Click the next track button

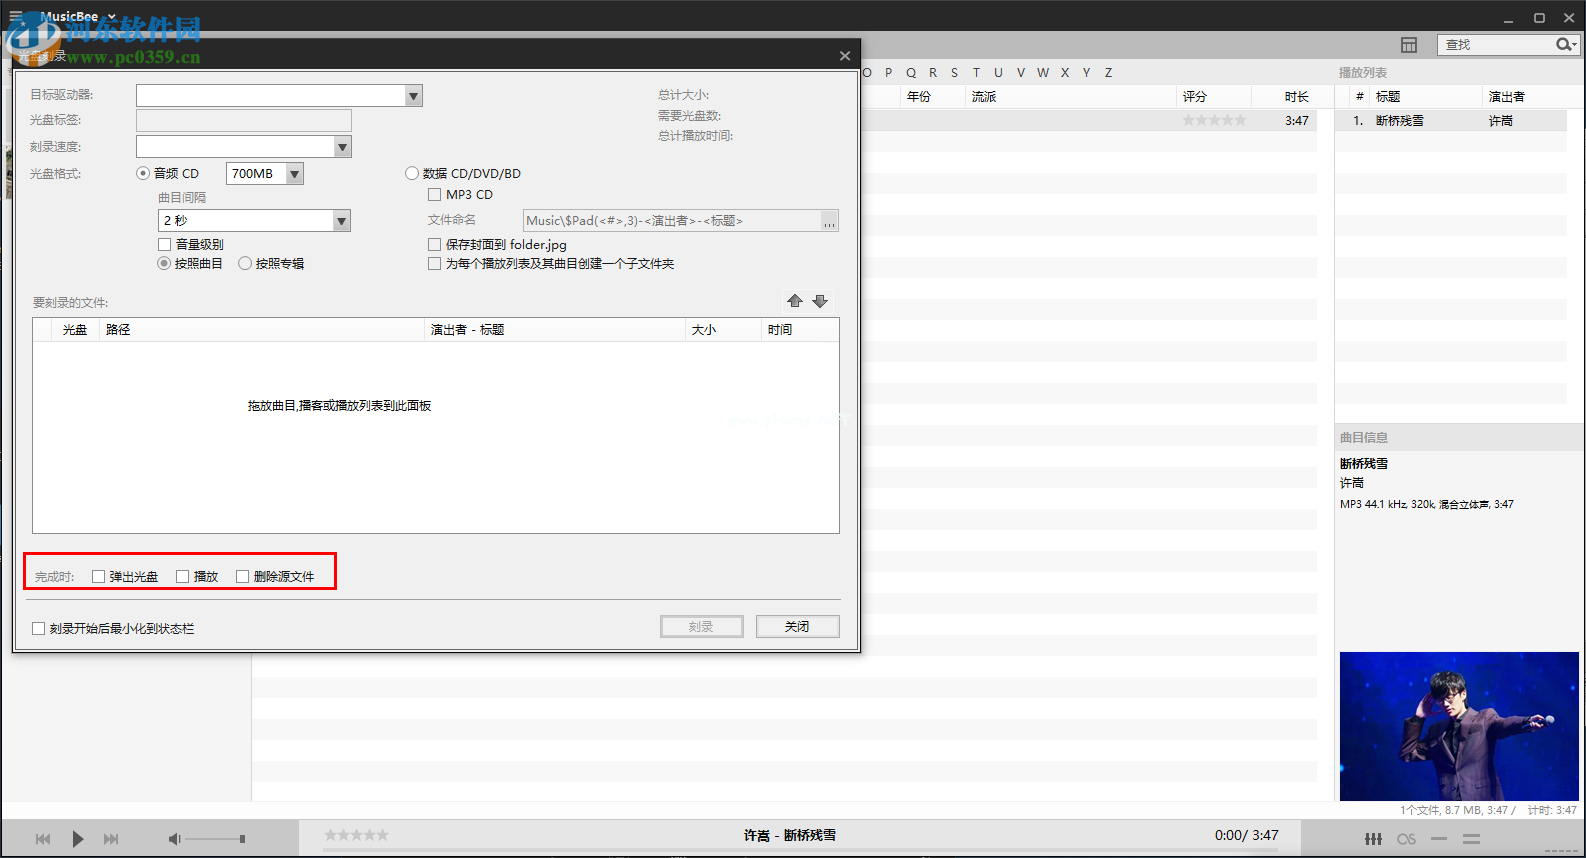111,839
